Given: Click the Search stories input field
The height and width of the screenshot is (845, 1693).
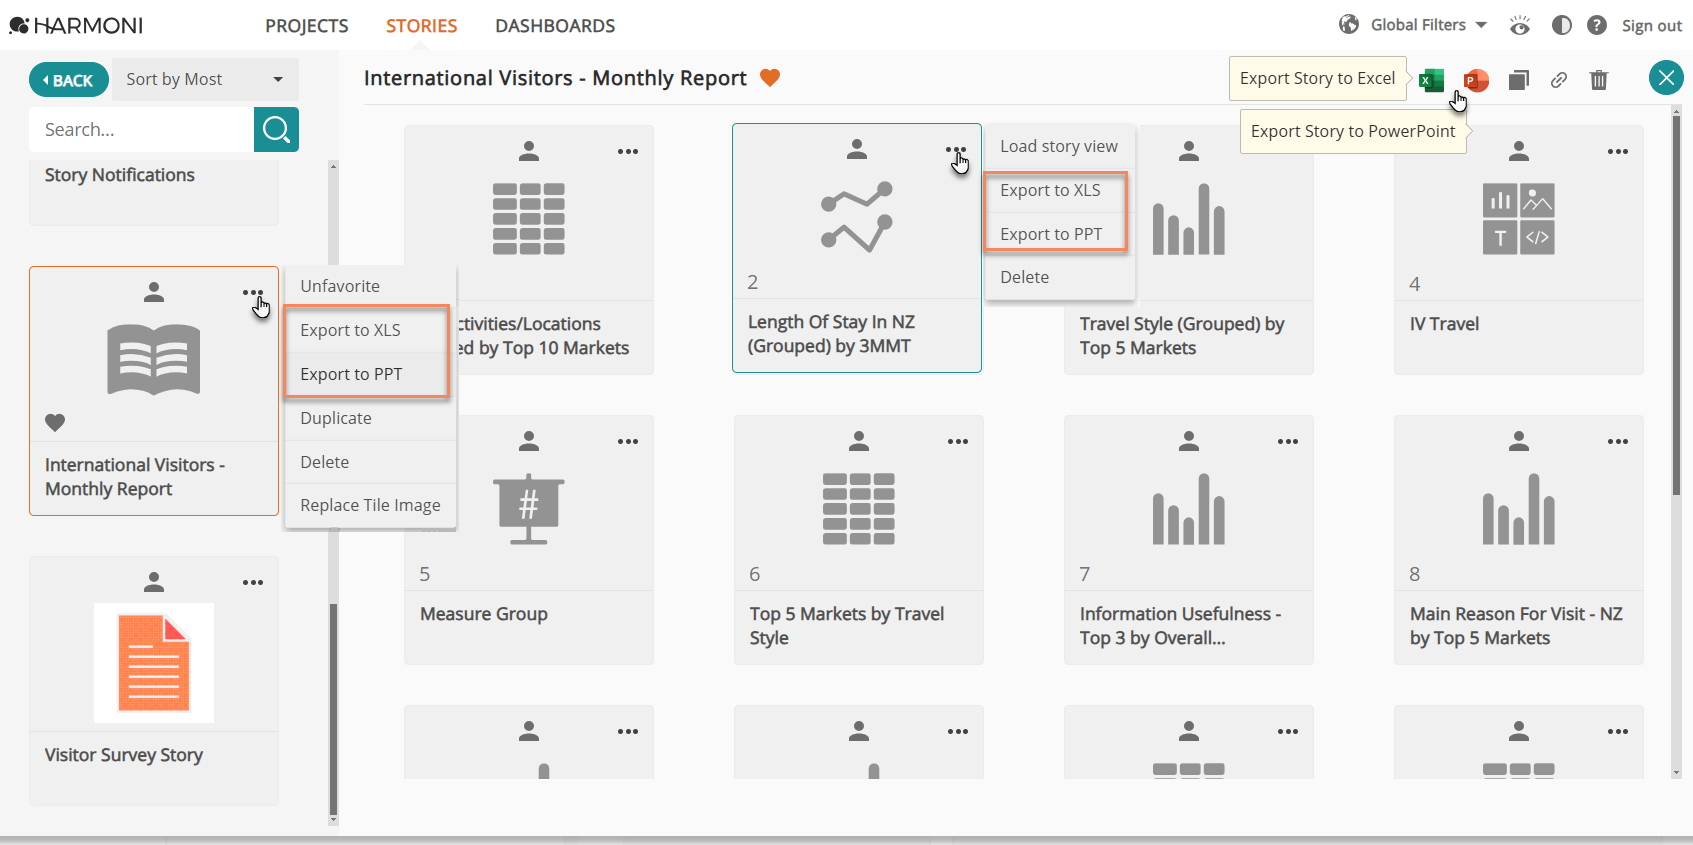Looking at the screenshot, I should click(x=142, y=129).
